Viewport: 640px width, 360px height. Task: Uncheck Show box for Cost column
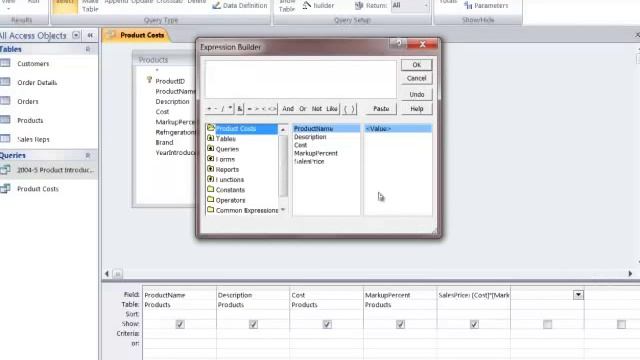[327, 324]
